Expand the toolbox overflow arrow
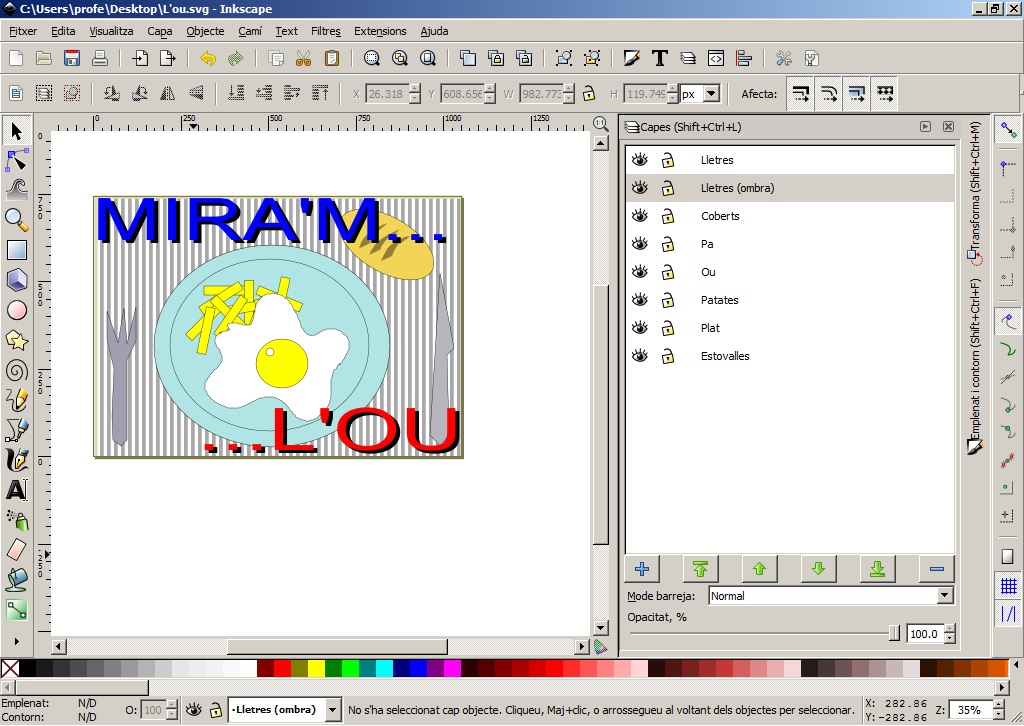The height and width of the screenshot is (726, 1024). click(17, 641)
